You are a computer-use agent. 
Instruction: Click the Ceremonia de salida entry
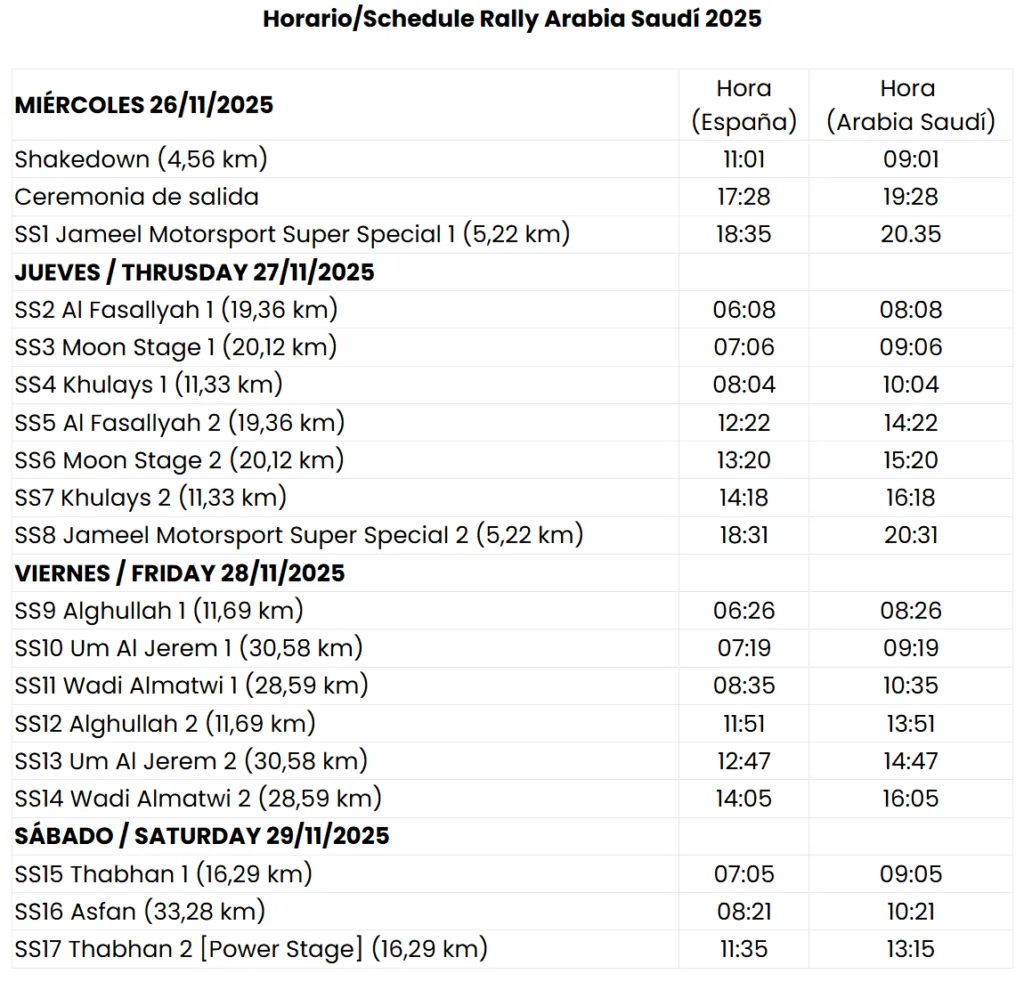click(x=137, y=197)
